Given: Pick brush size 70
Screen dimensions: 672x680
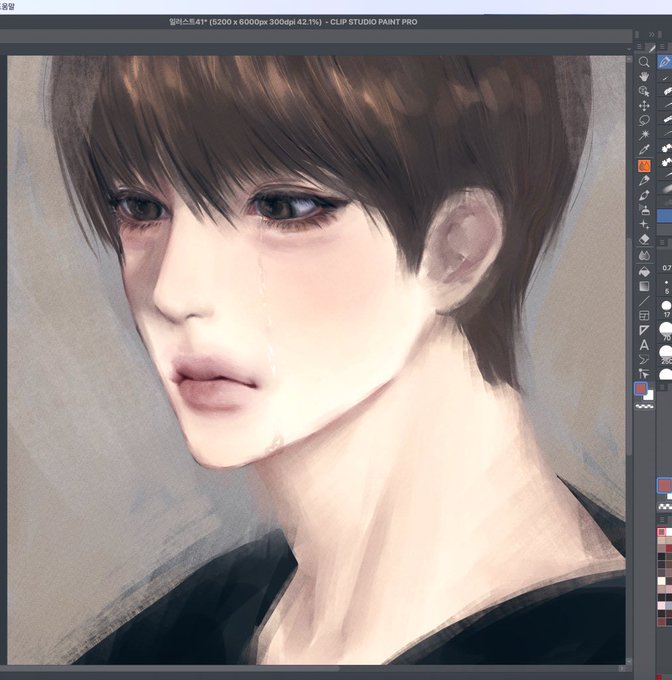Looking at the screenshot, I should 666,332.
